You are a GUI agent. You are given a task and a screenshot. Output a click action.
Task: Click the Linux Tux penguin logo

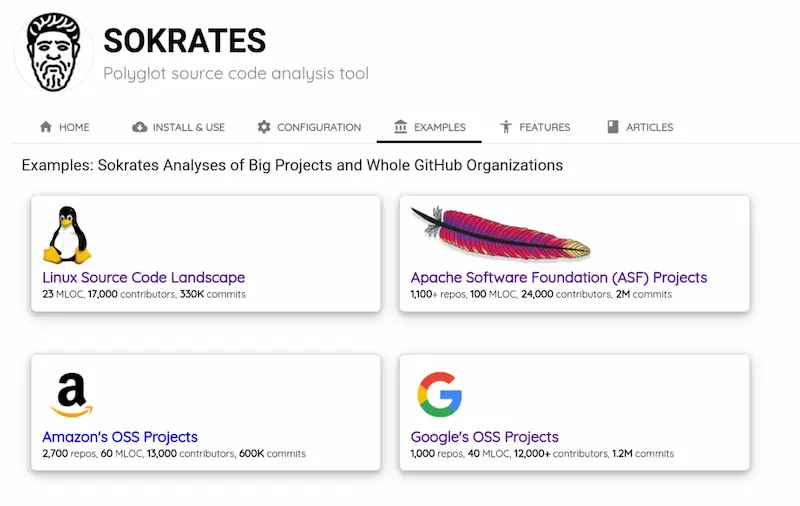67,235
